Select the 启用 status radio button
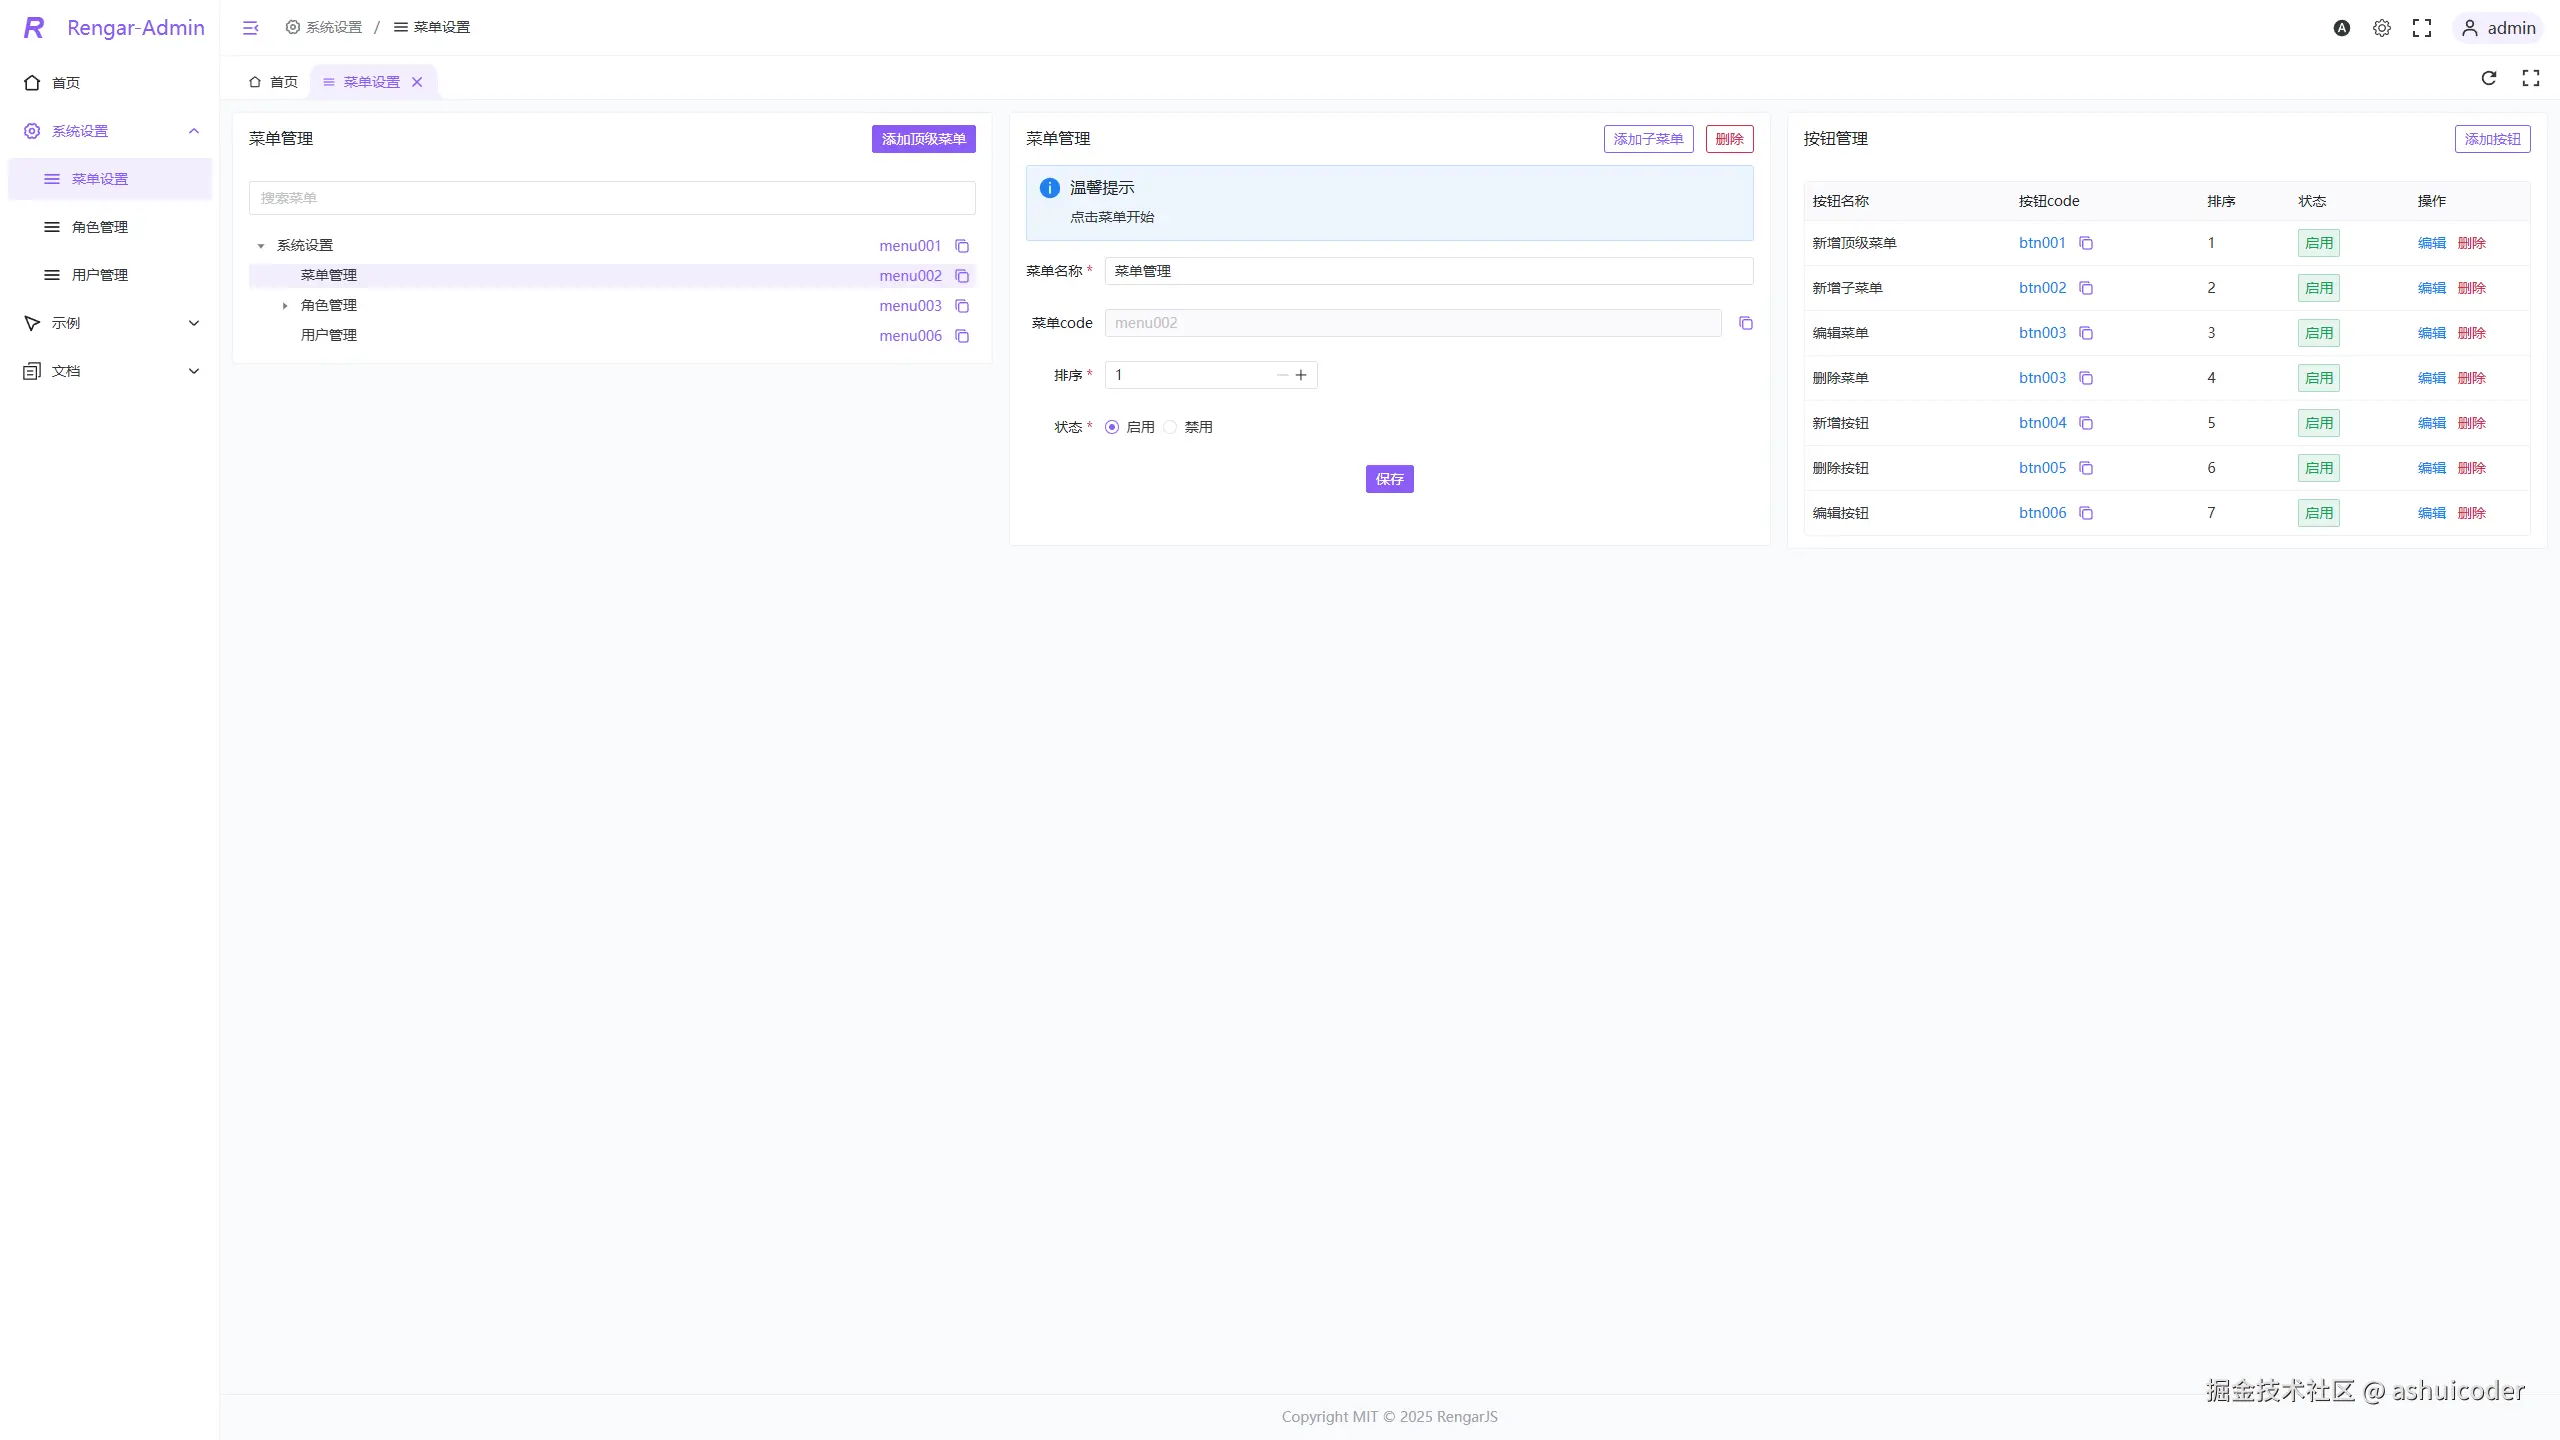This screenshot has height=1440, width=2560. tap(1112, 427)
